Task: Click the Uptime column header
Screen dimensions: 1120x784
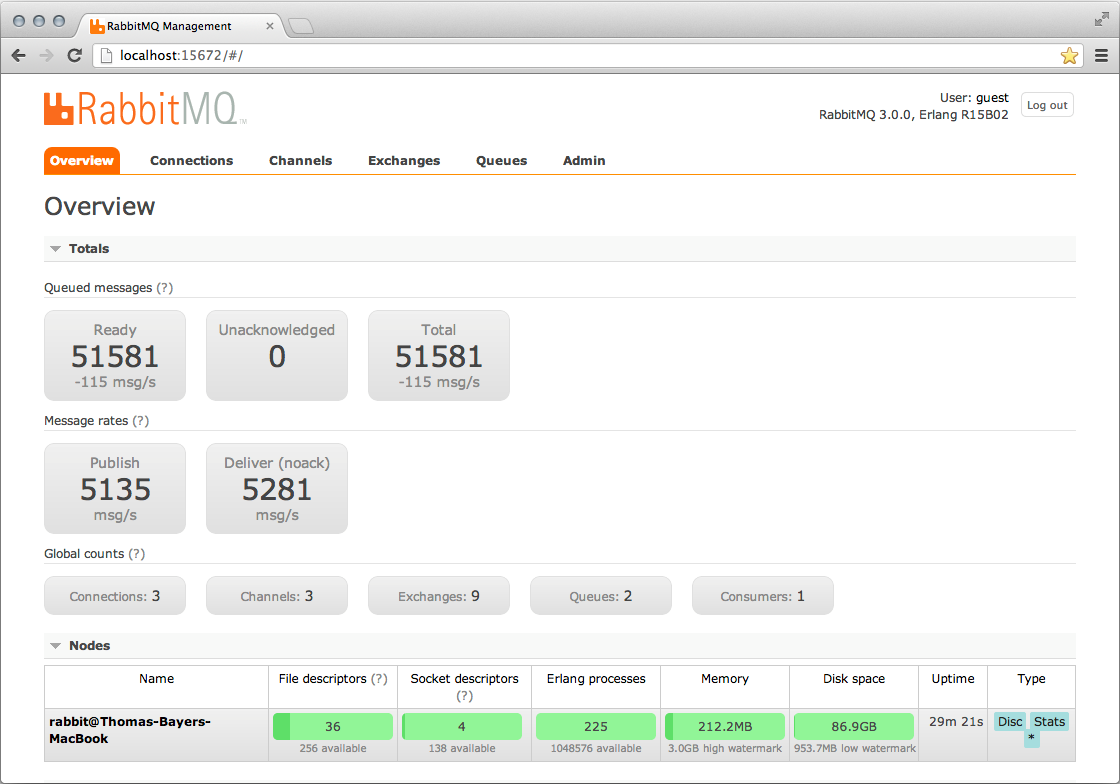Action: click(x=953, y=678)
